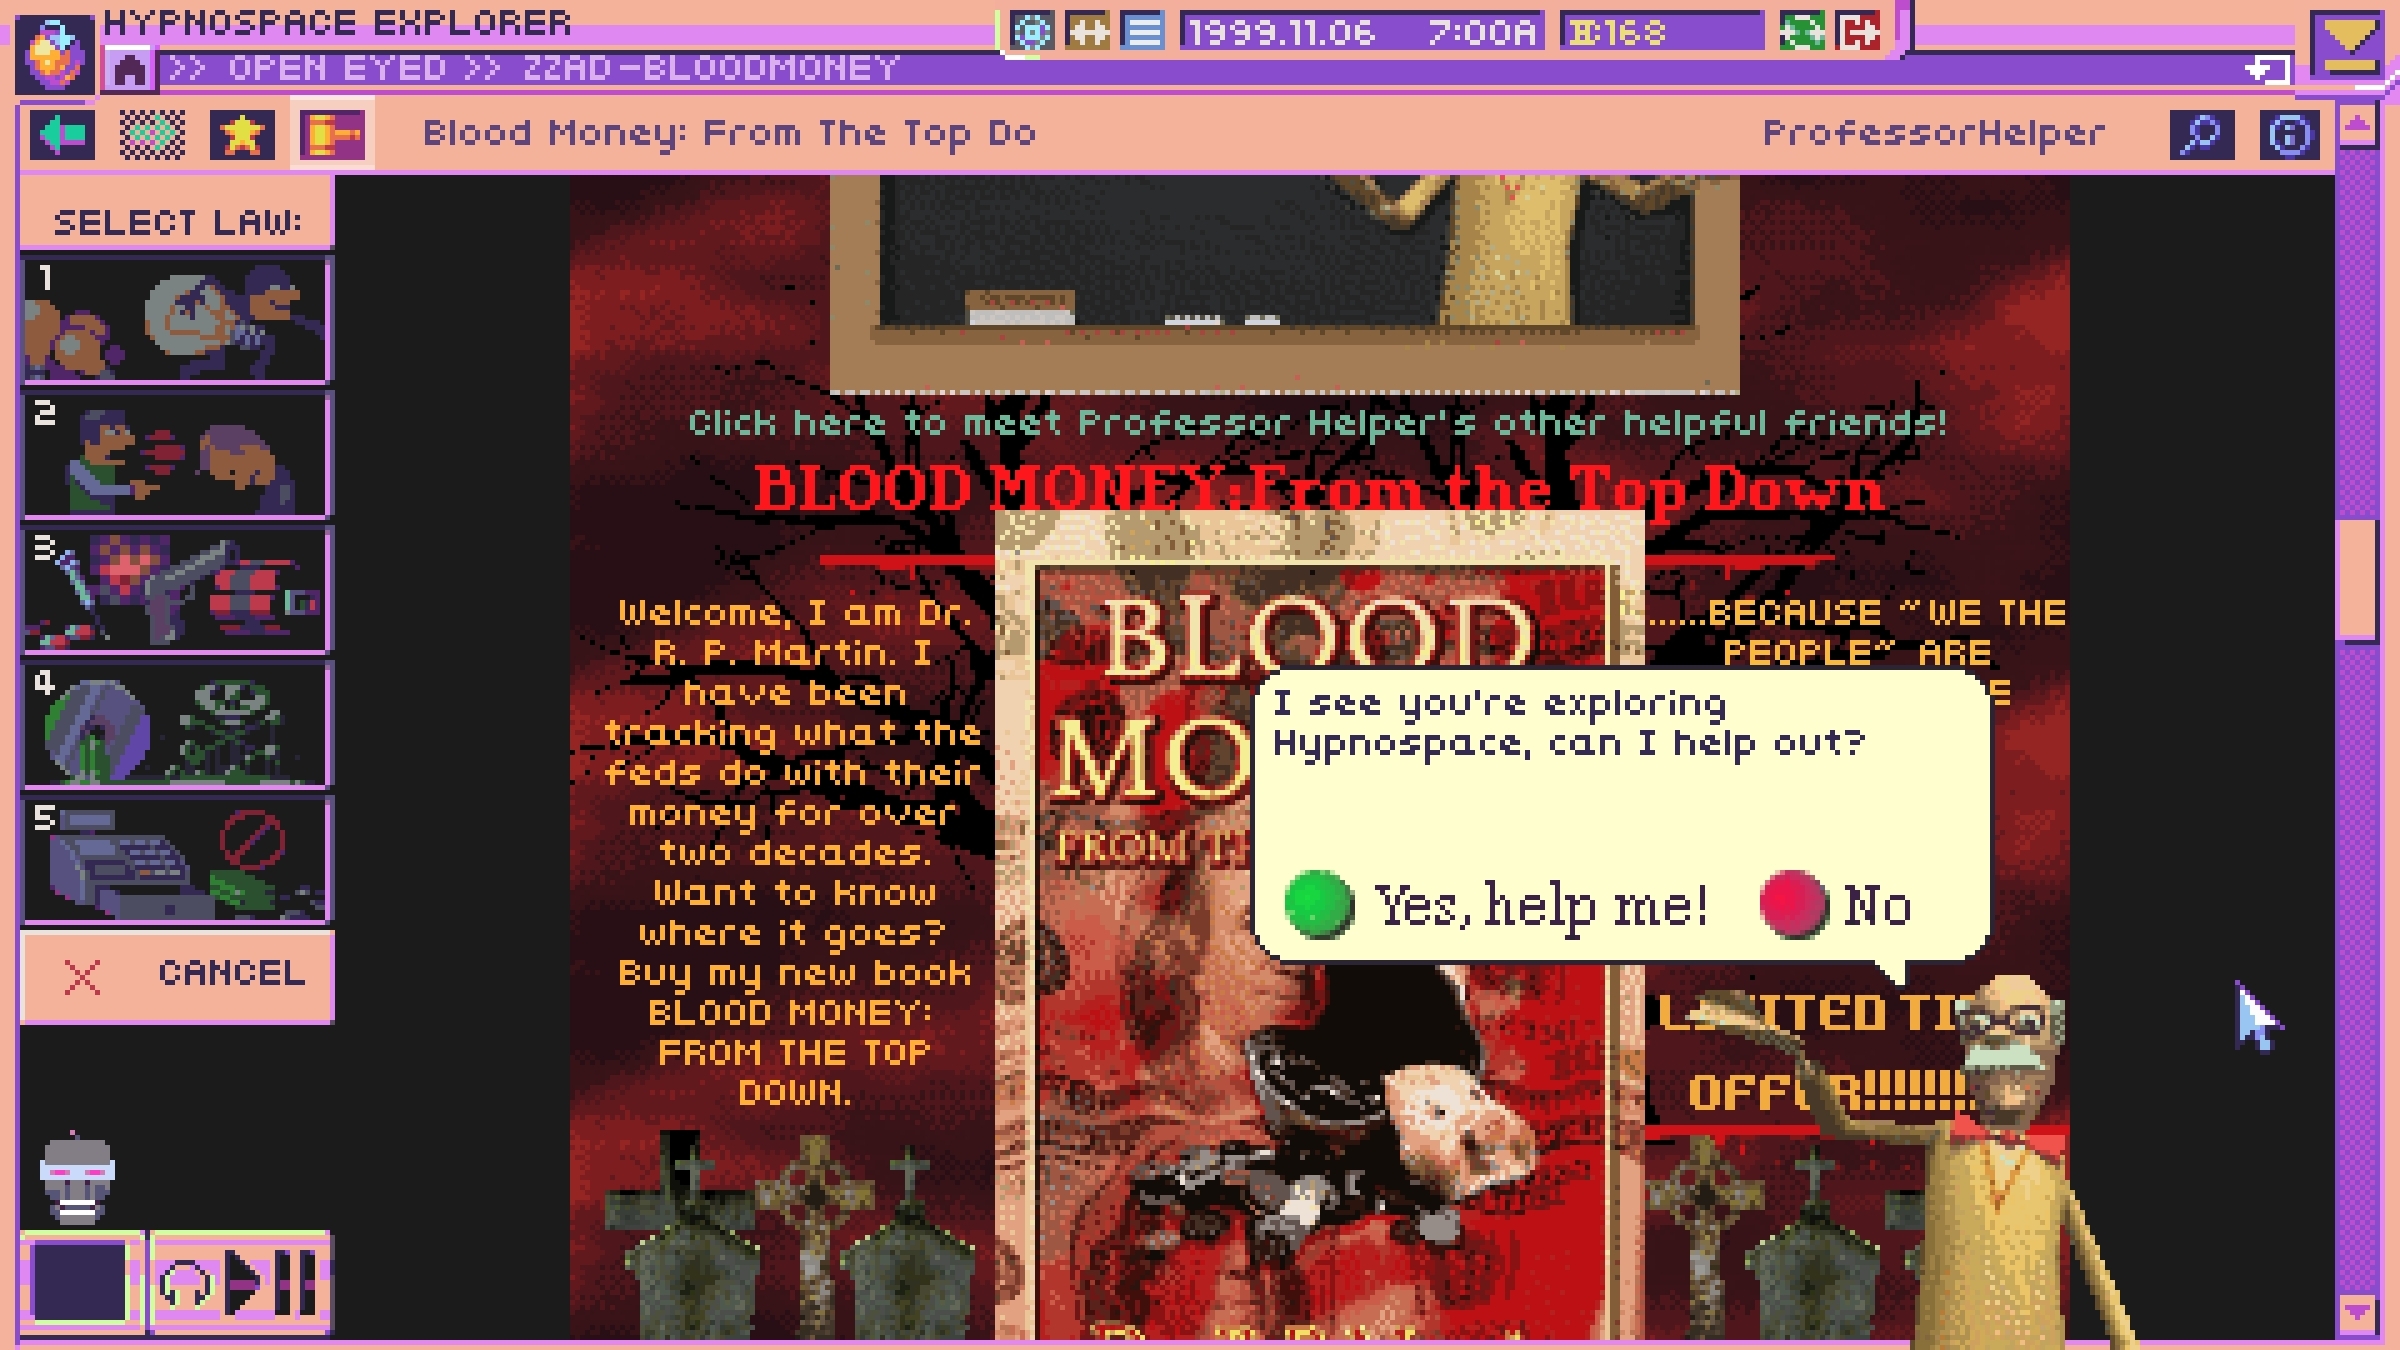Select the bookmarks/favorites star icon
2400x1350 pixels.
[x=244, y=132]
